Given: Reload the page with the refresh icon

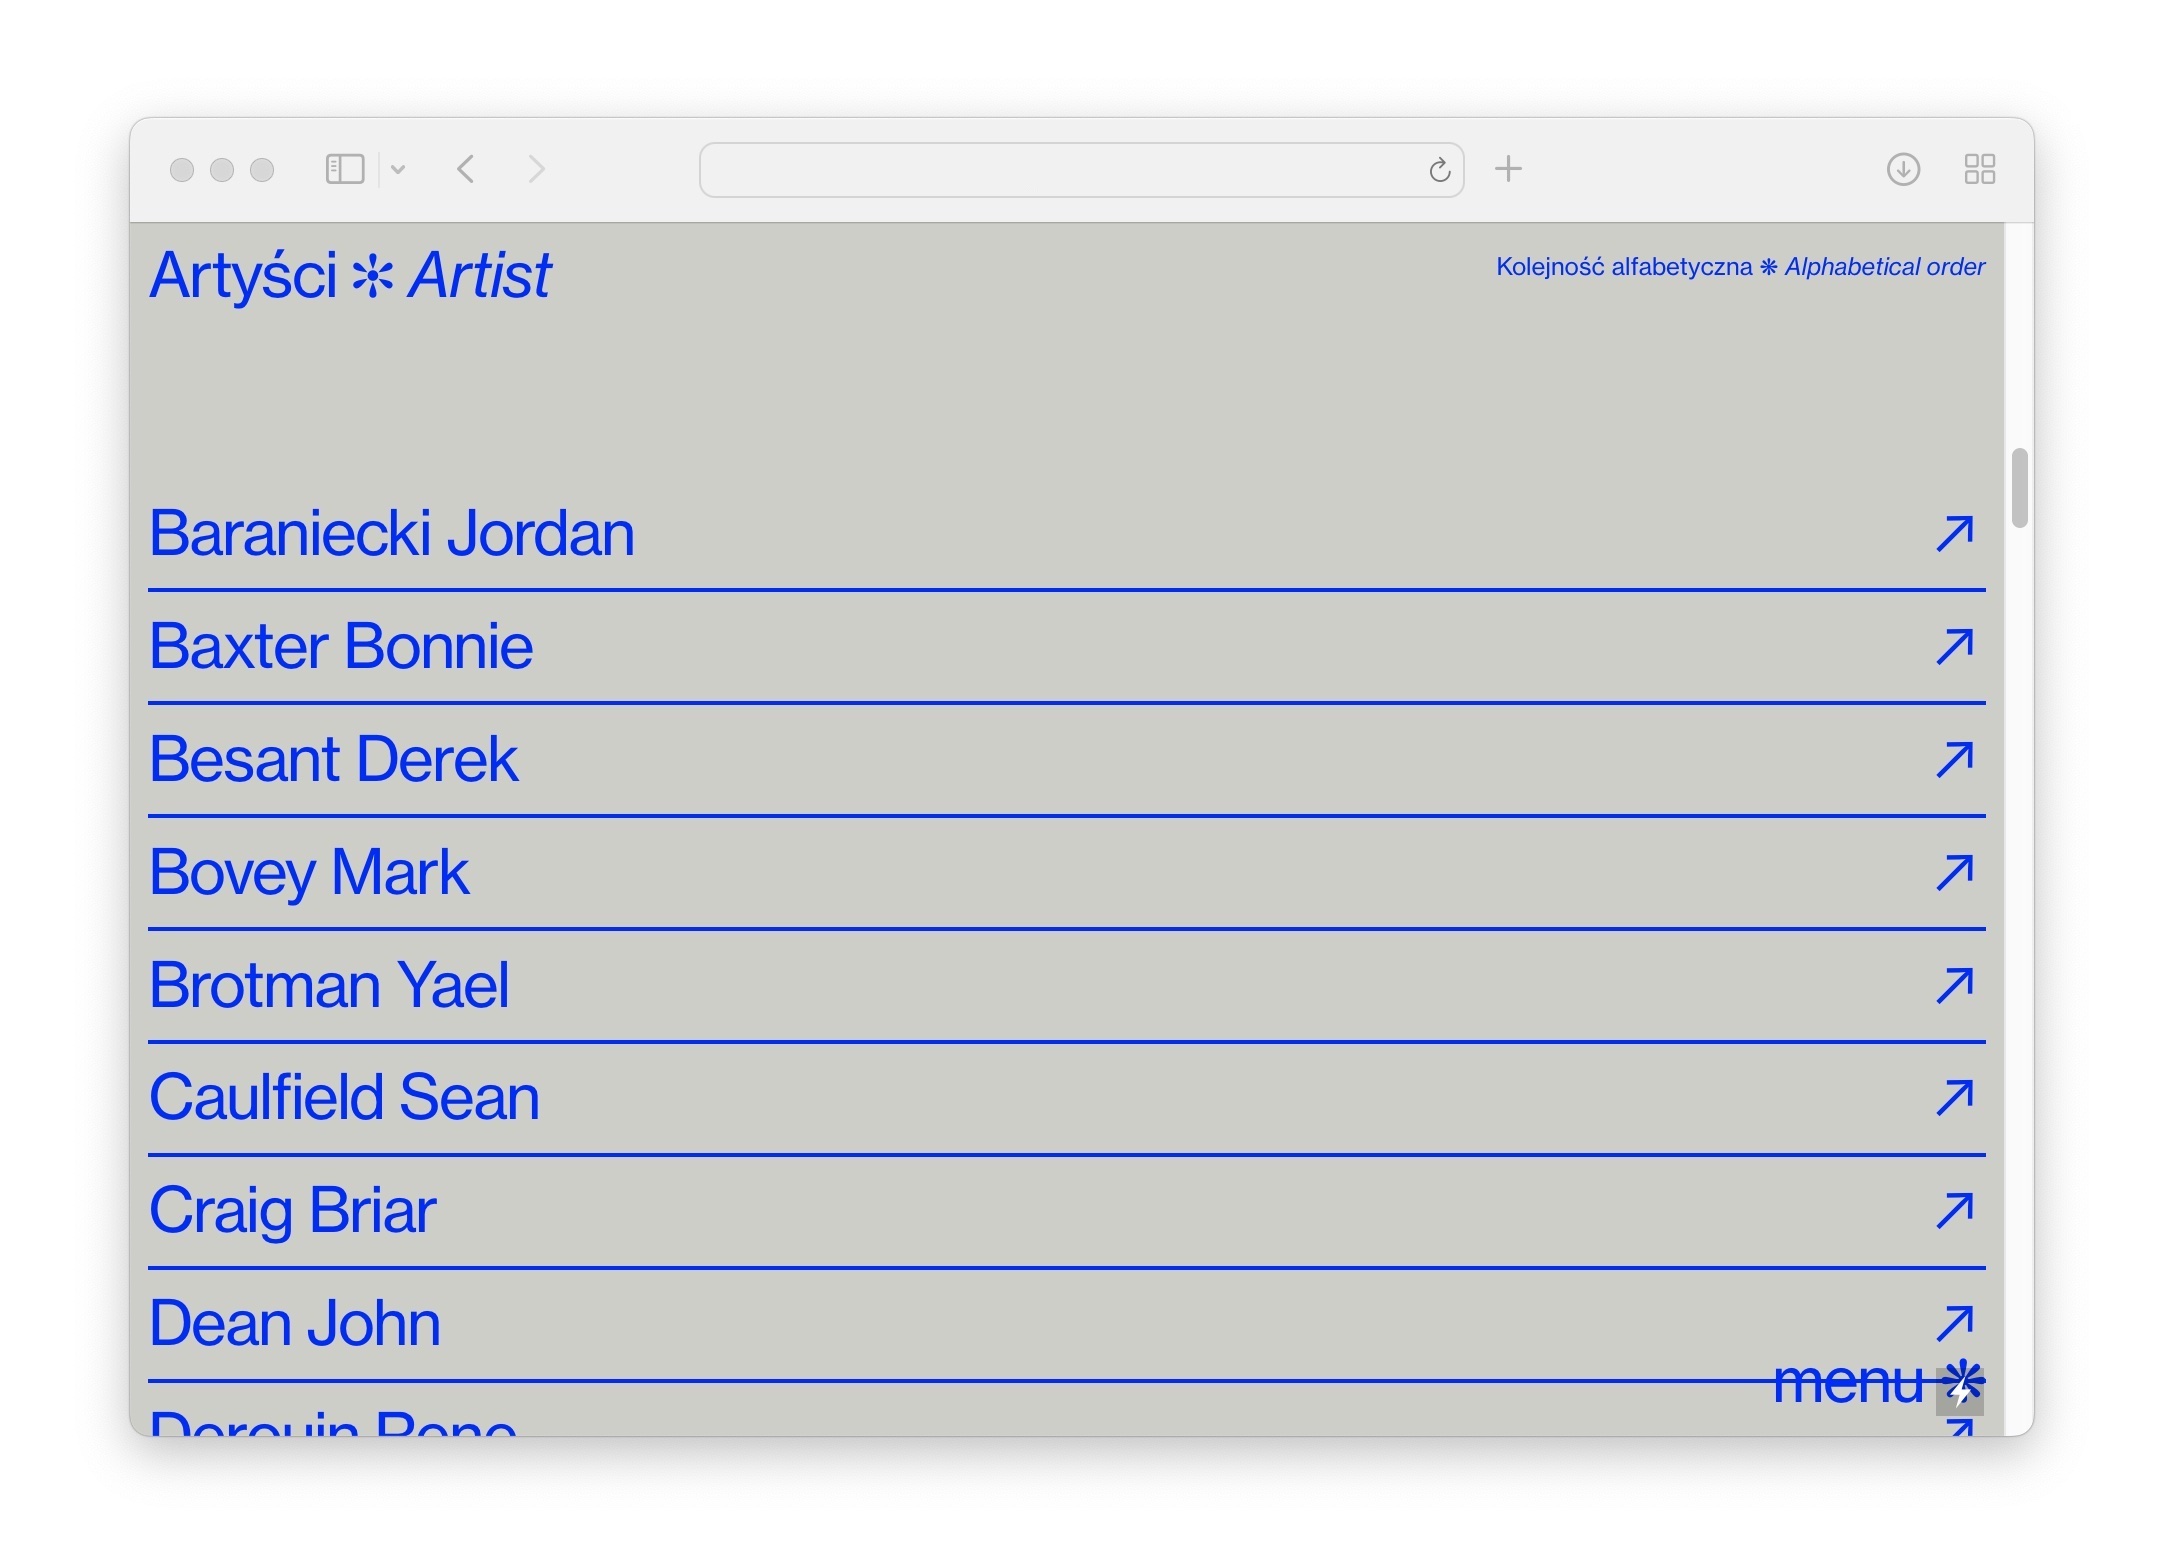Looking at the screenshot, I should pyautogui.click(x=1439, y=170).
